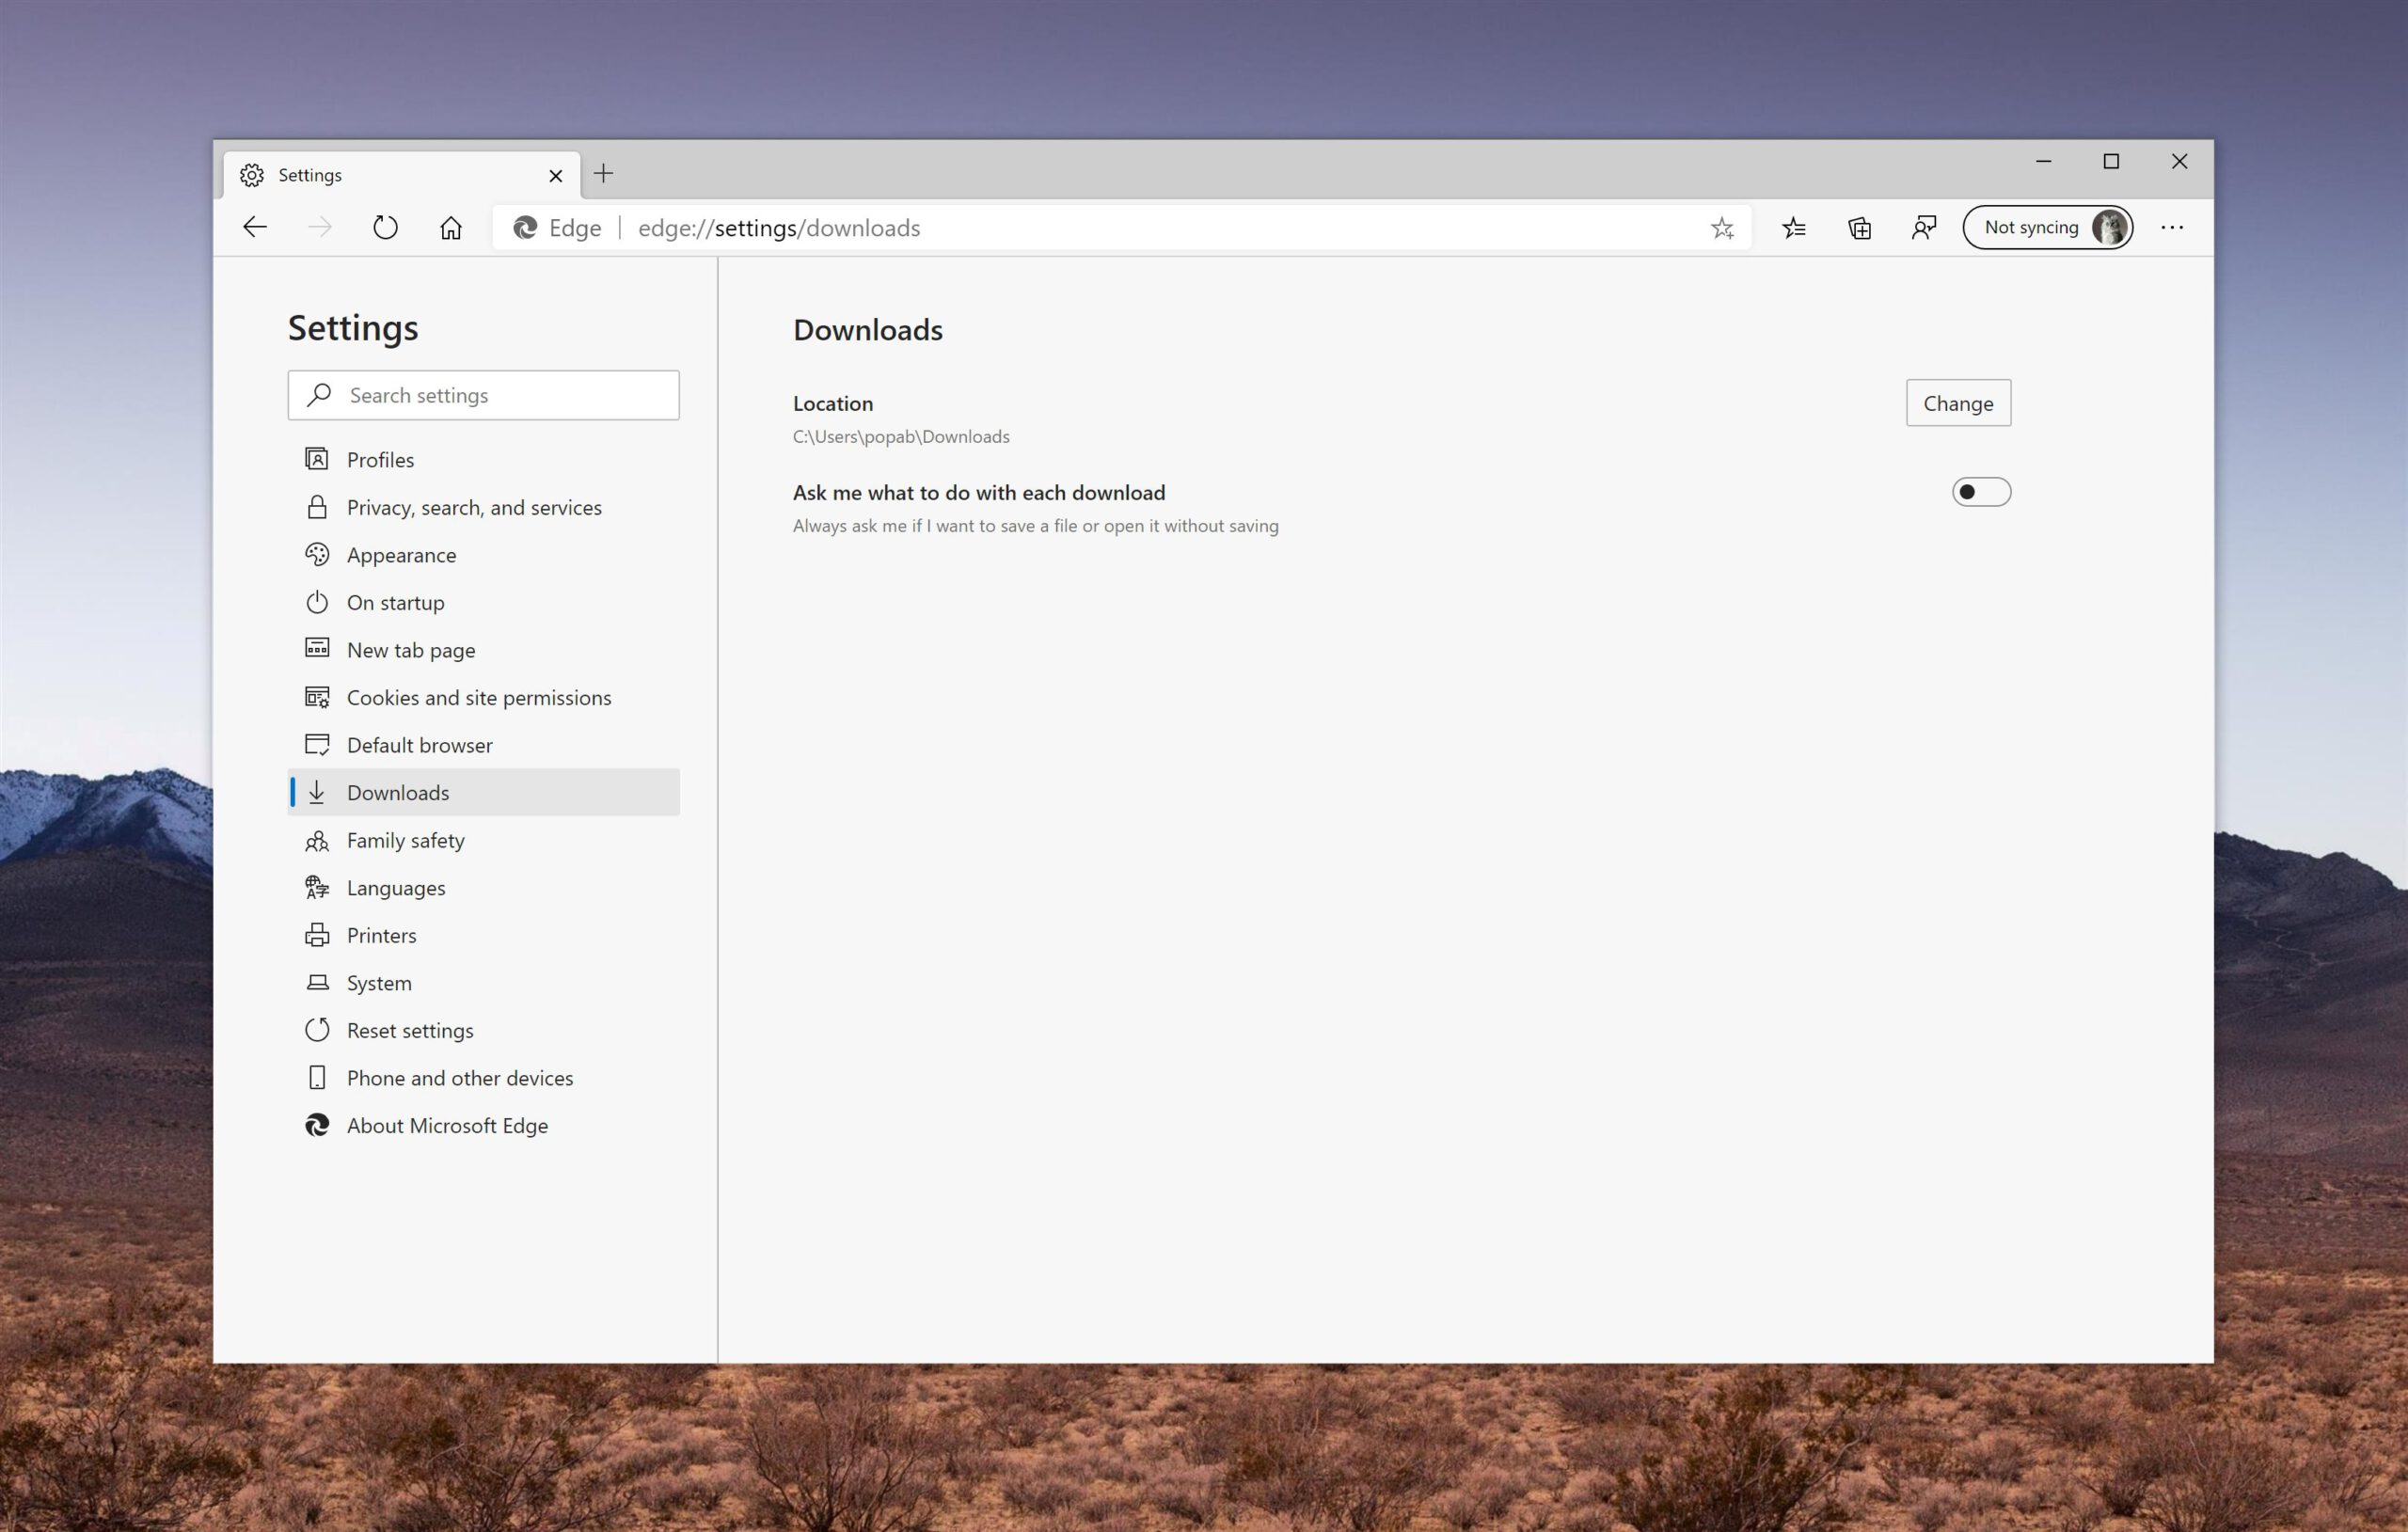Click the Not syncing profile button
This screenshot has height=1532, width=2408.
click(x=2048, y=227)
